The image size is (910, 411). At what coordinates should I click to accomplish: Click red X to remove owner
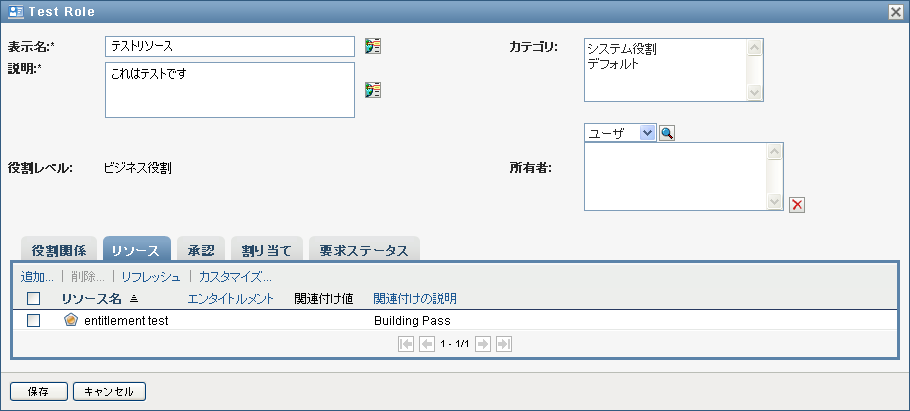[797, 205]
